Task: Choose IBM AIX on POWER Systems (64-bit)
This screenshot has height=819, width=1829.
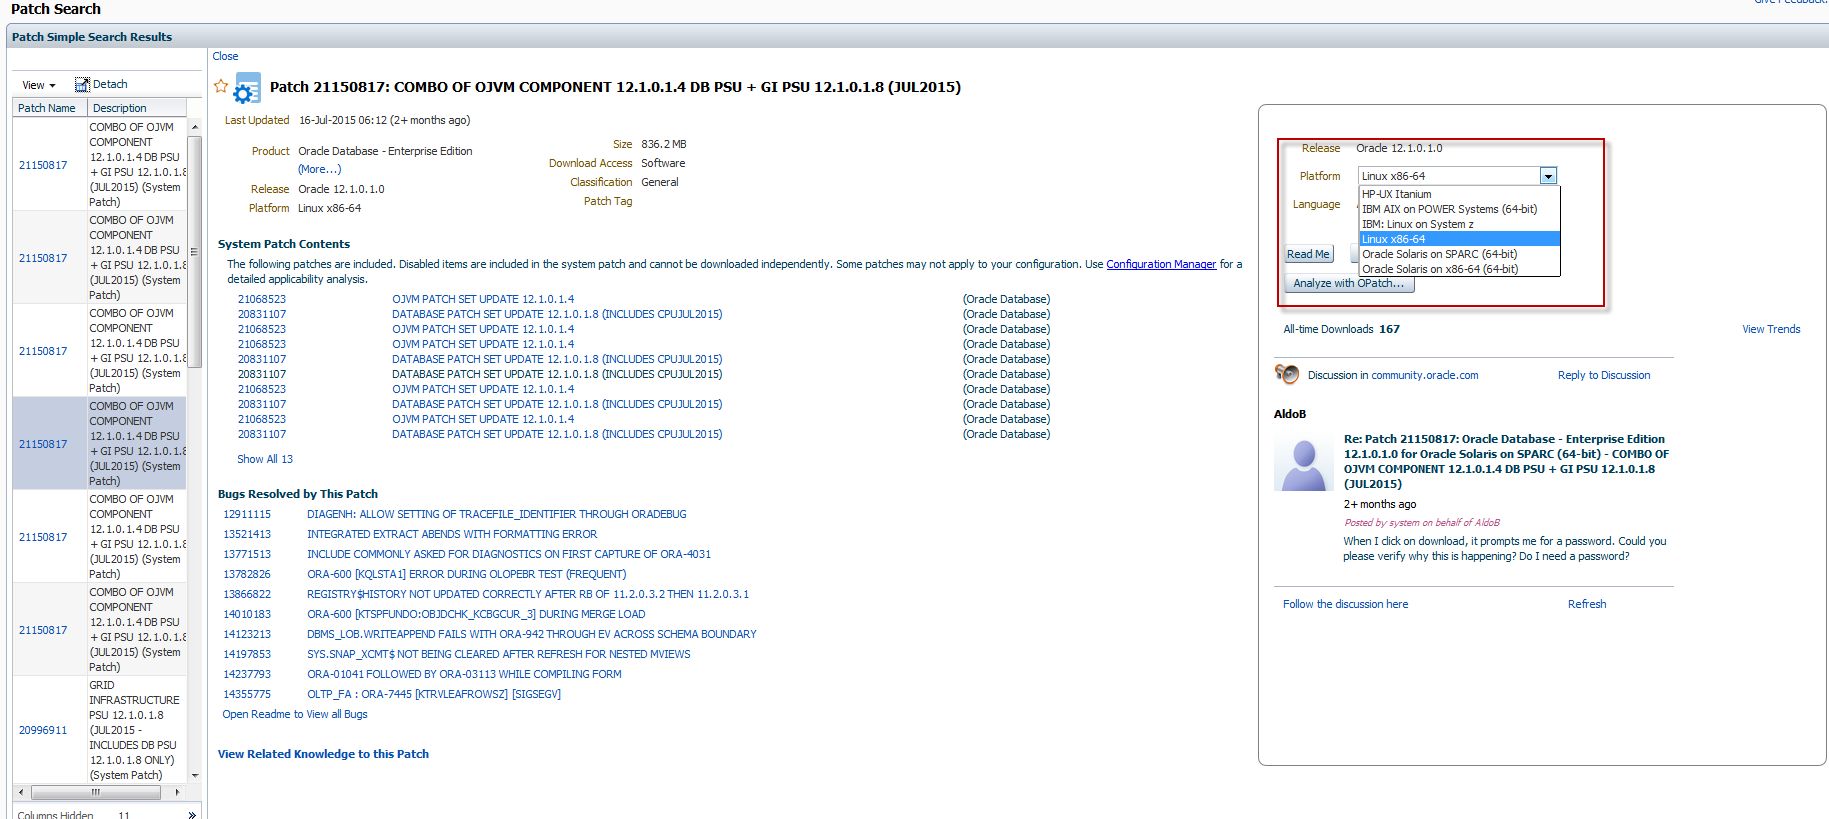Action: pyautogui.click(x=1459, y=209)
